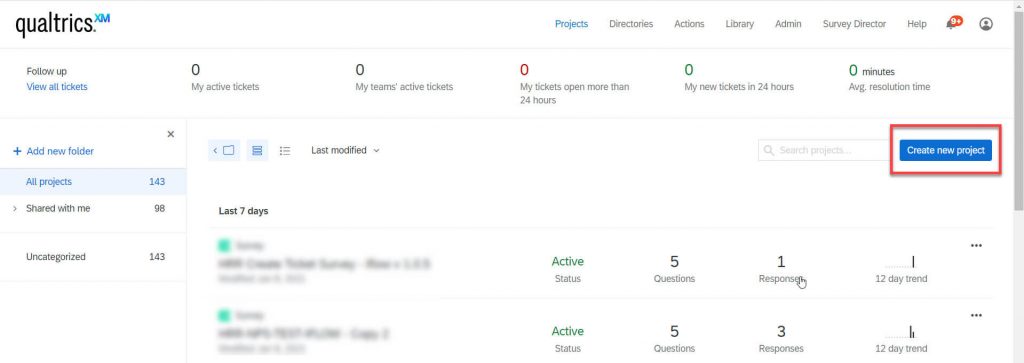This screenshot has width=1024, height=363.
Task: Click inside the Search projects field
Action: [824, 150]
